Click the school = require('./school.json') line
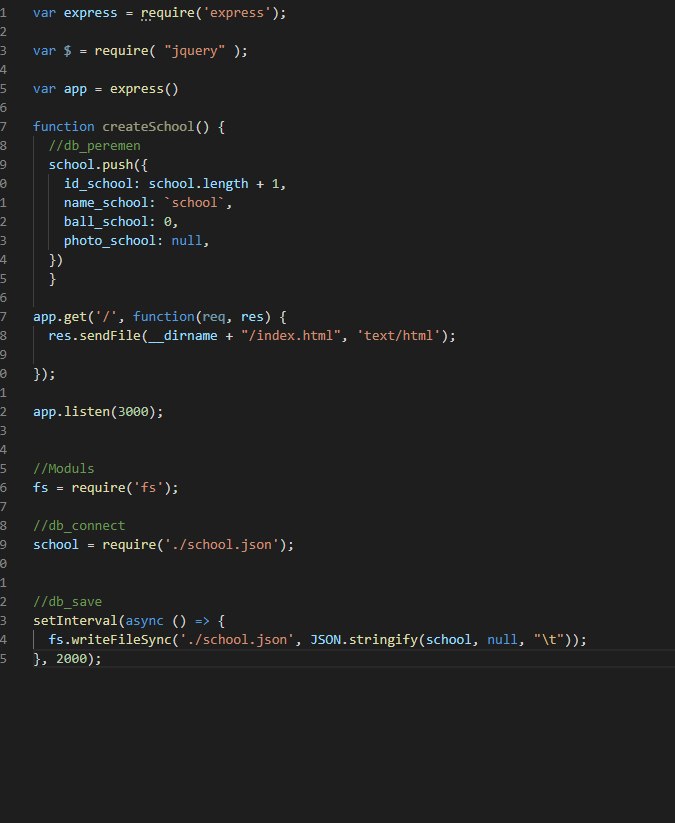This screenshot has height=823, width=675. pyautogui.click(x=163, y=544)
